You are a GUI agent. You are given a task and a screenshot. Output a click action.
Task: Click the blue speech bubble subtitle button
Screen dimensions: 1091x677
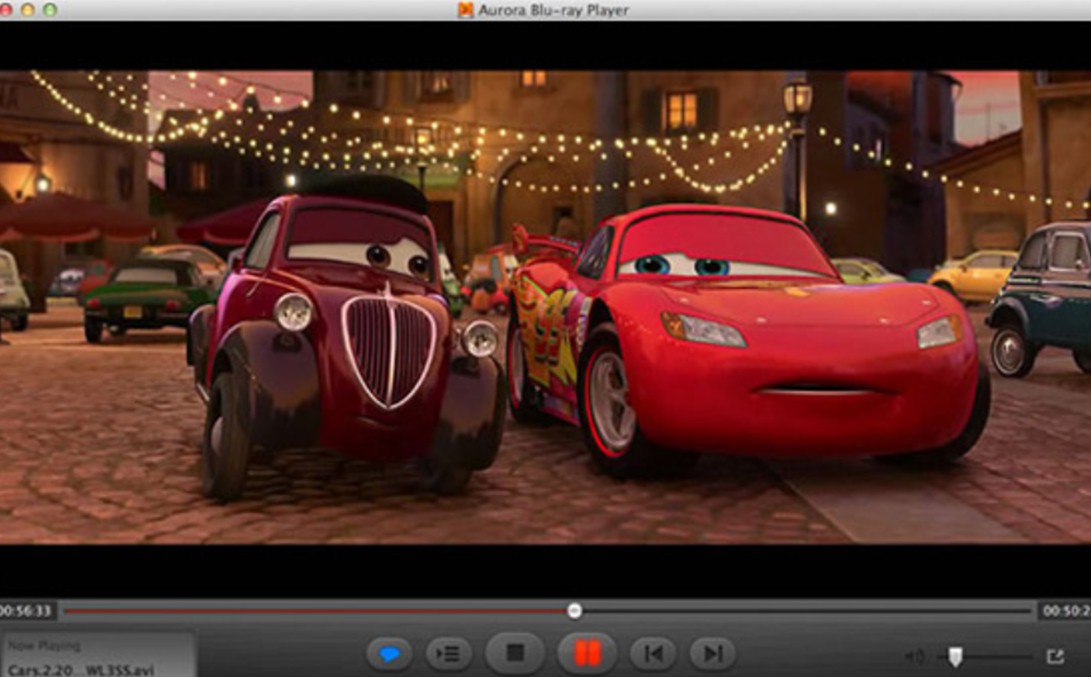click(x=389, y=653)
